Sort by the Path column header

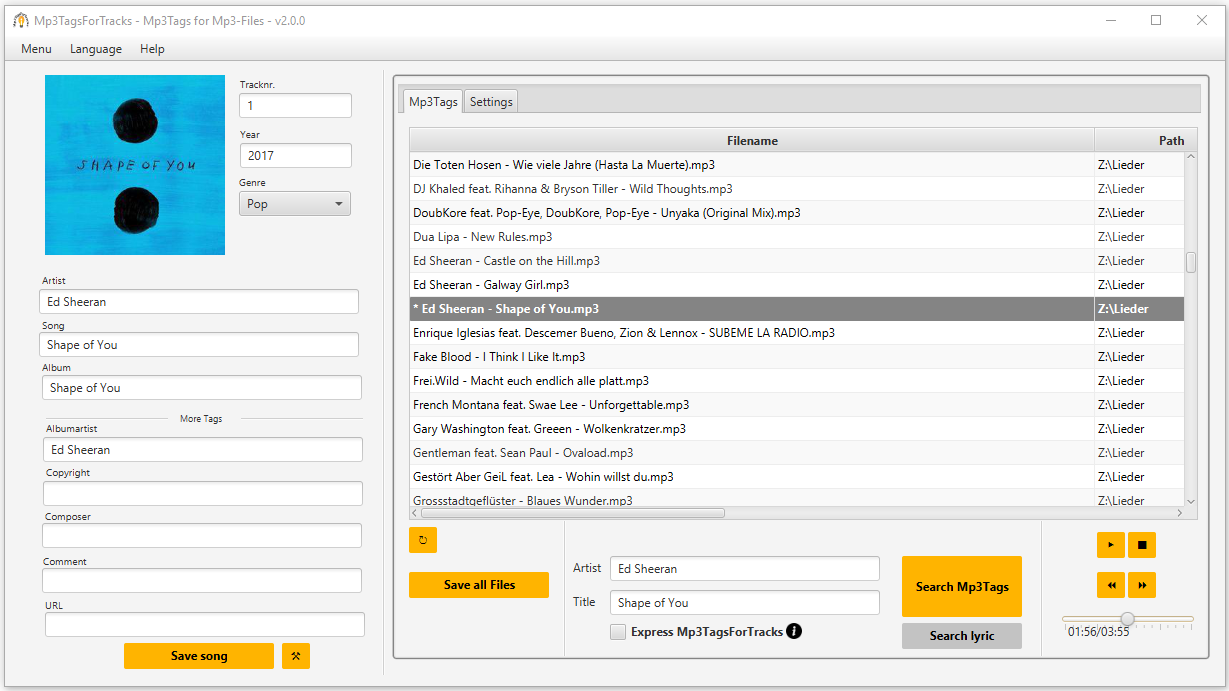pos(1146,140)
